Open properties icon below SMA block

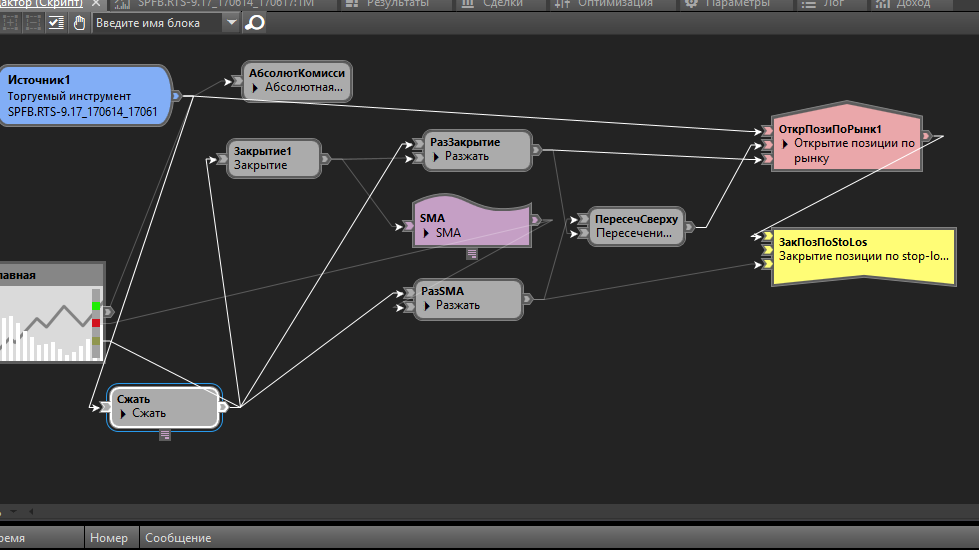[x=472, y=253]
